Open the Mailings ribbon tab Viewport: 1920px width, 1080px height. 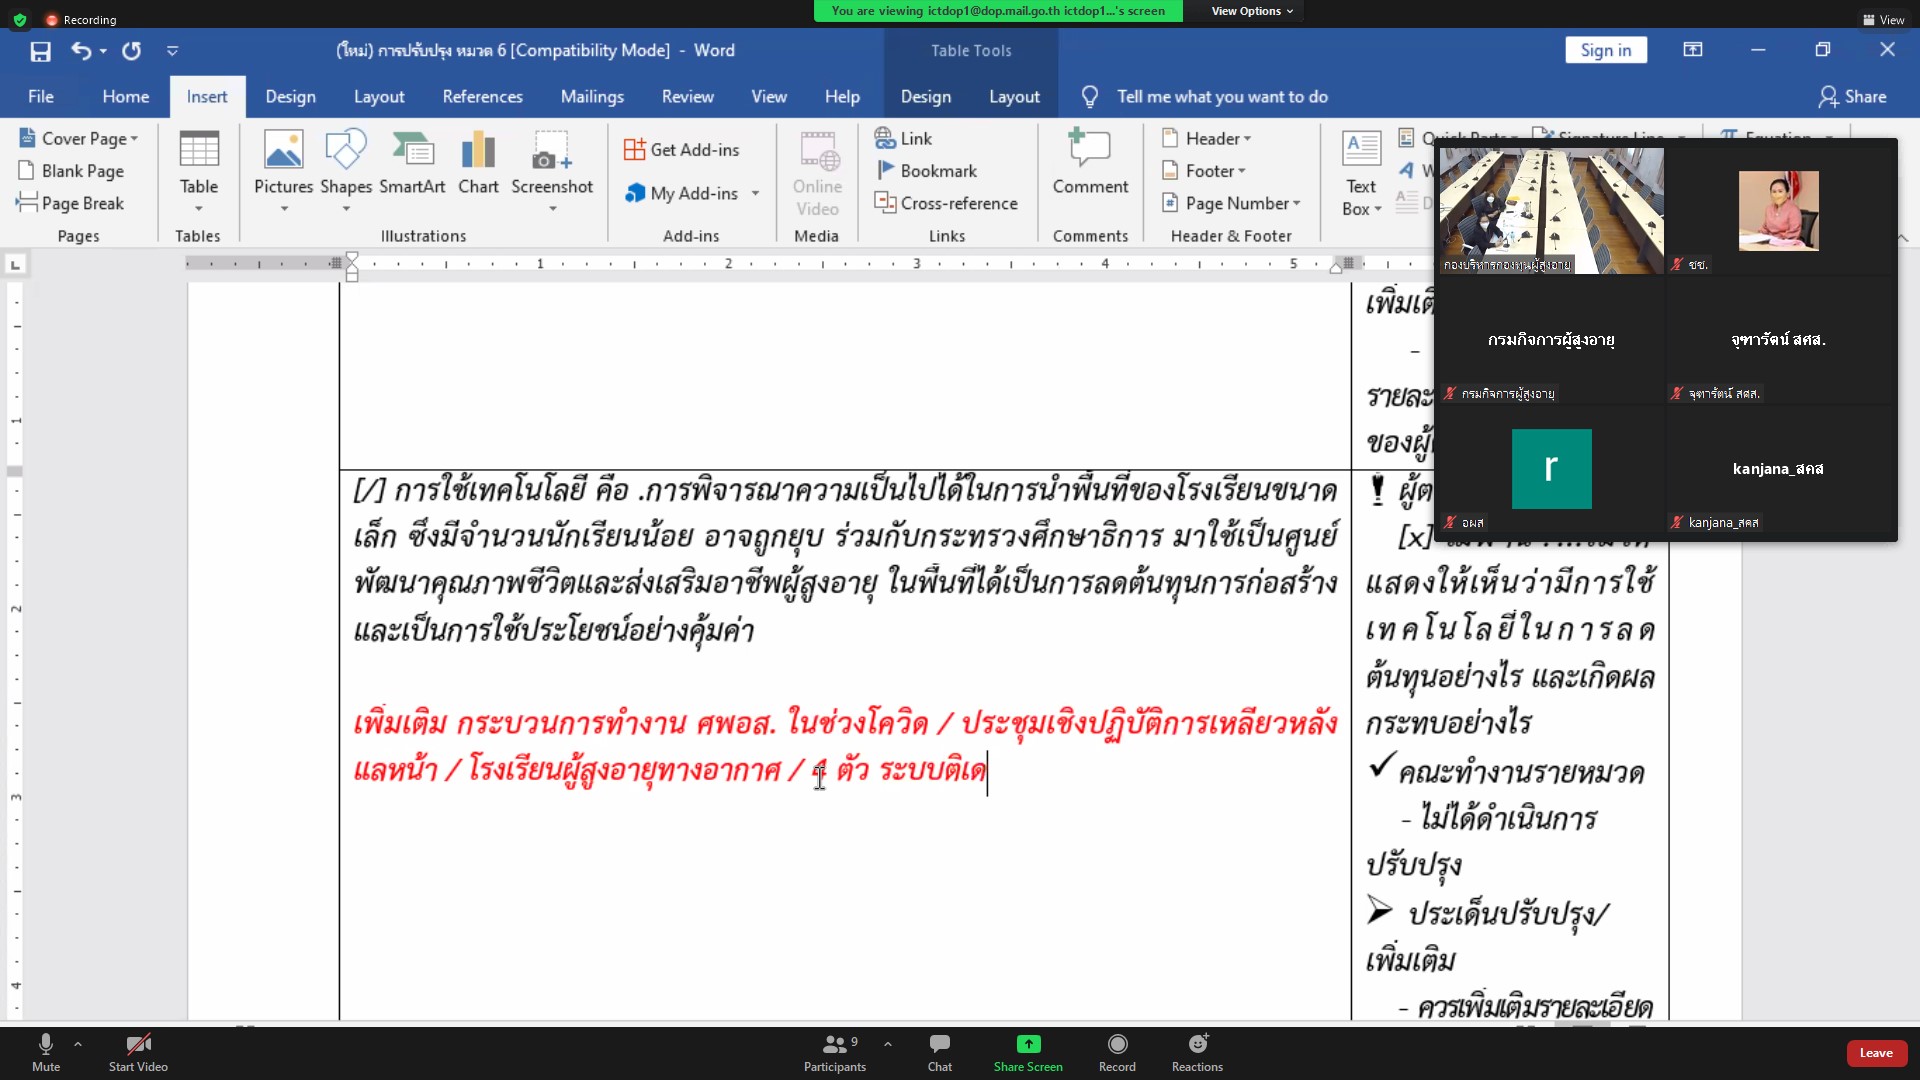point(592,97)
